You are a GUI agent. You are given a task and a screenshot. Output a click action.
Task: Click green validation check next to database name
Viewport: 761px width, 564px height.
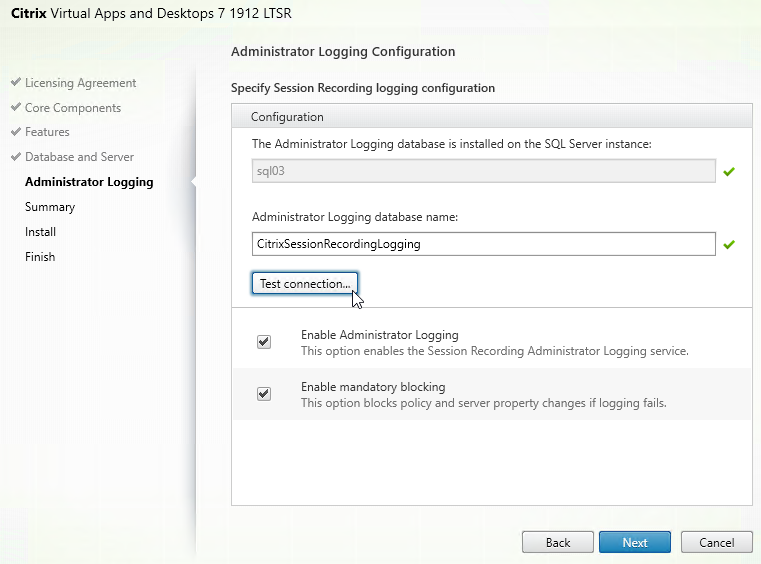[729, 244]
